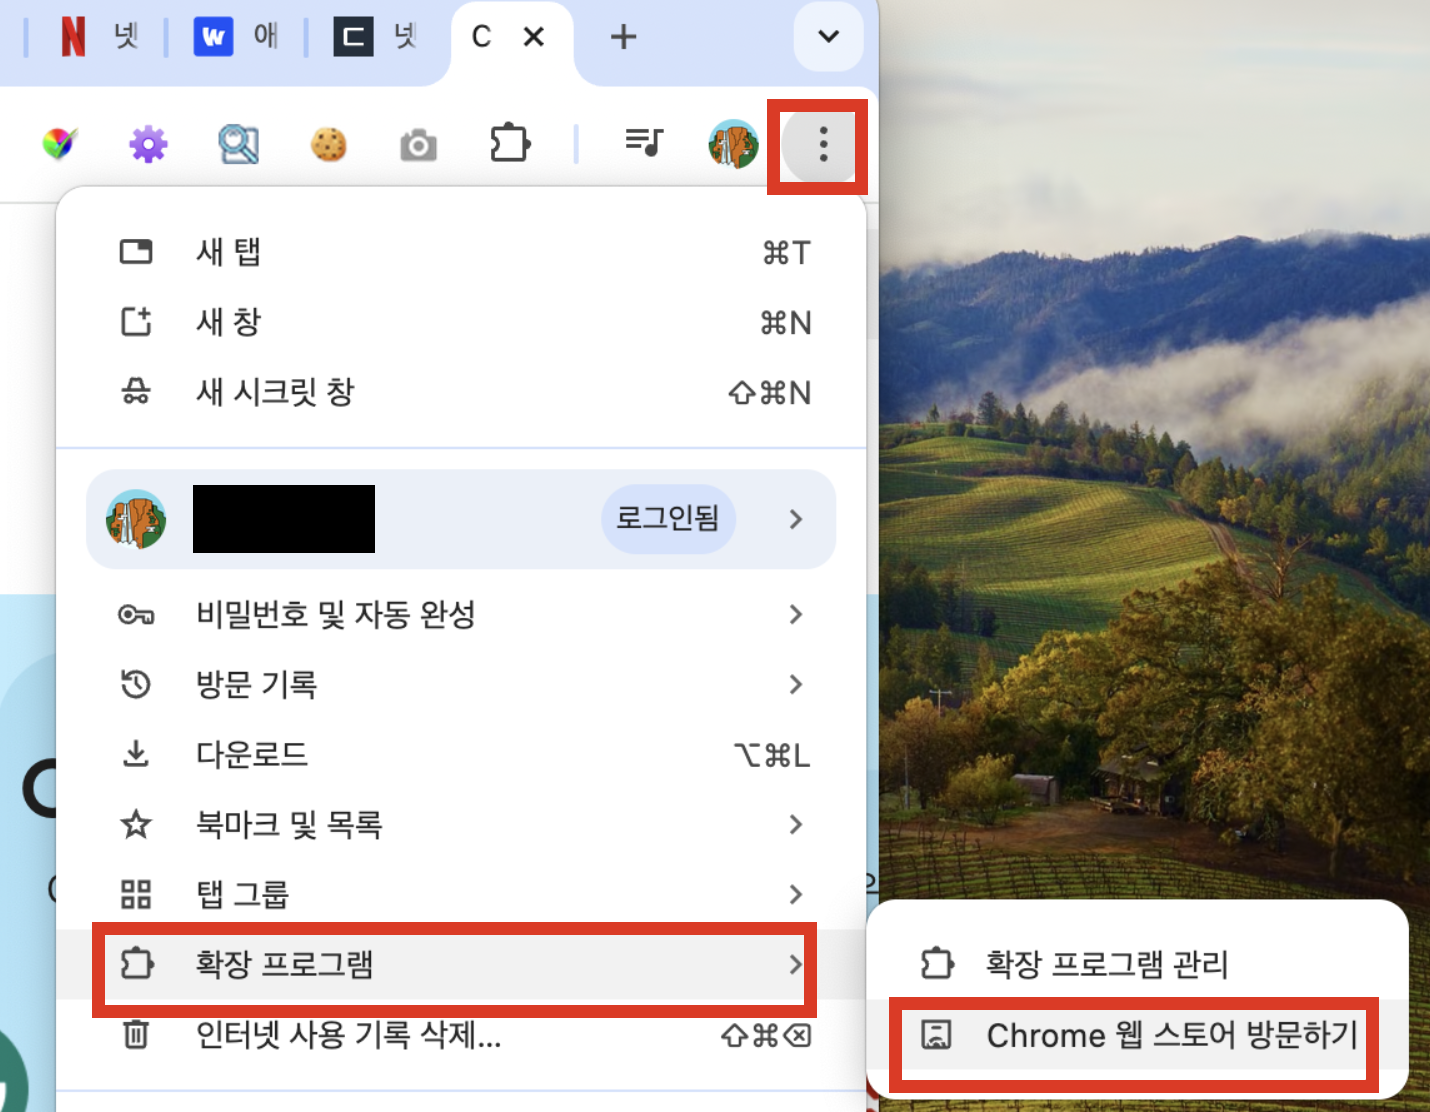Click the star icon beside 북마크 및 목록
The height and width of the screenshot is (1112, 1430).
[x=136, y=824]
